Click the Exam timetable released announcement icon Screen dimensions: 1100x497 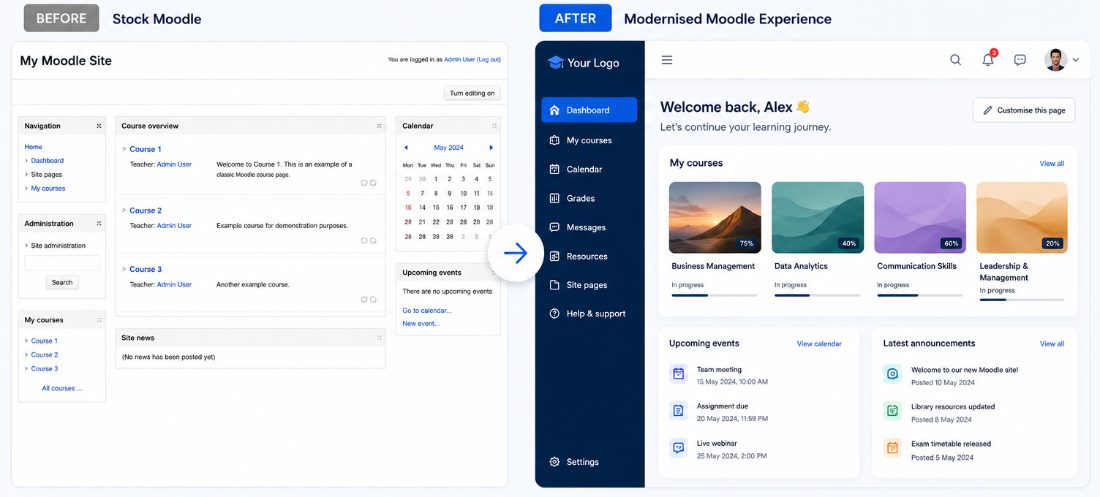click(x=892, y=448)
